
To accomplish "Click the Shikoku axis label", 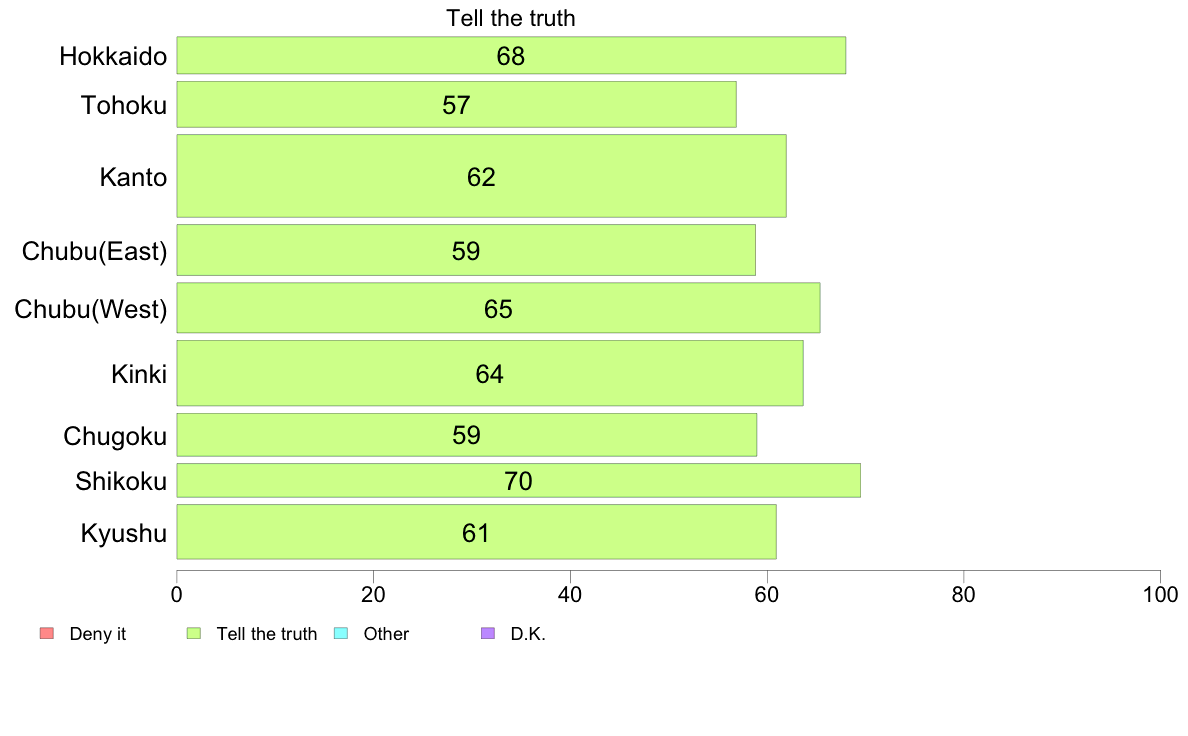I will [121, 481].
